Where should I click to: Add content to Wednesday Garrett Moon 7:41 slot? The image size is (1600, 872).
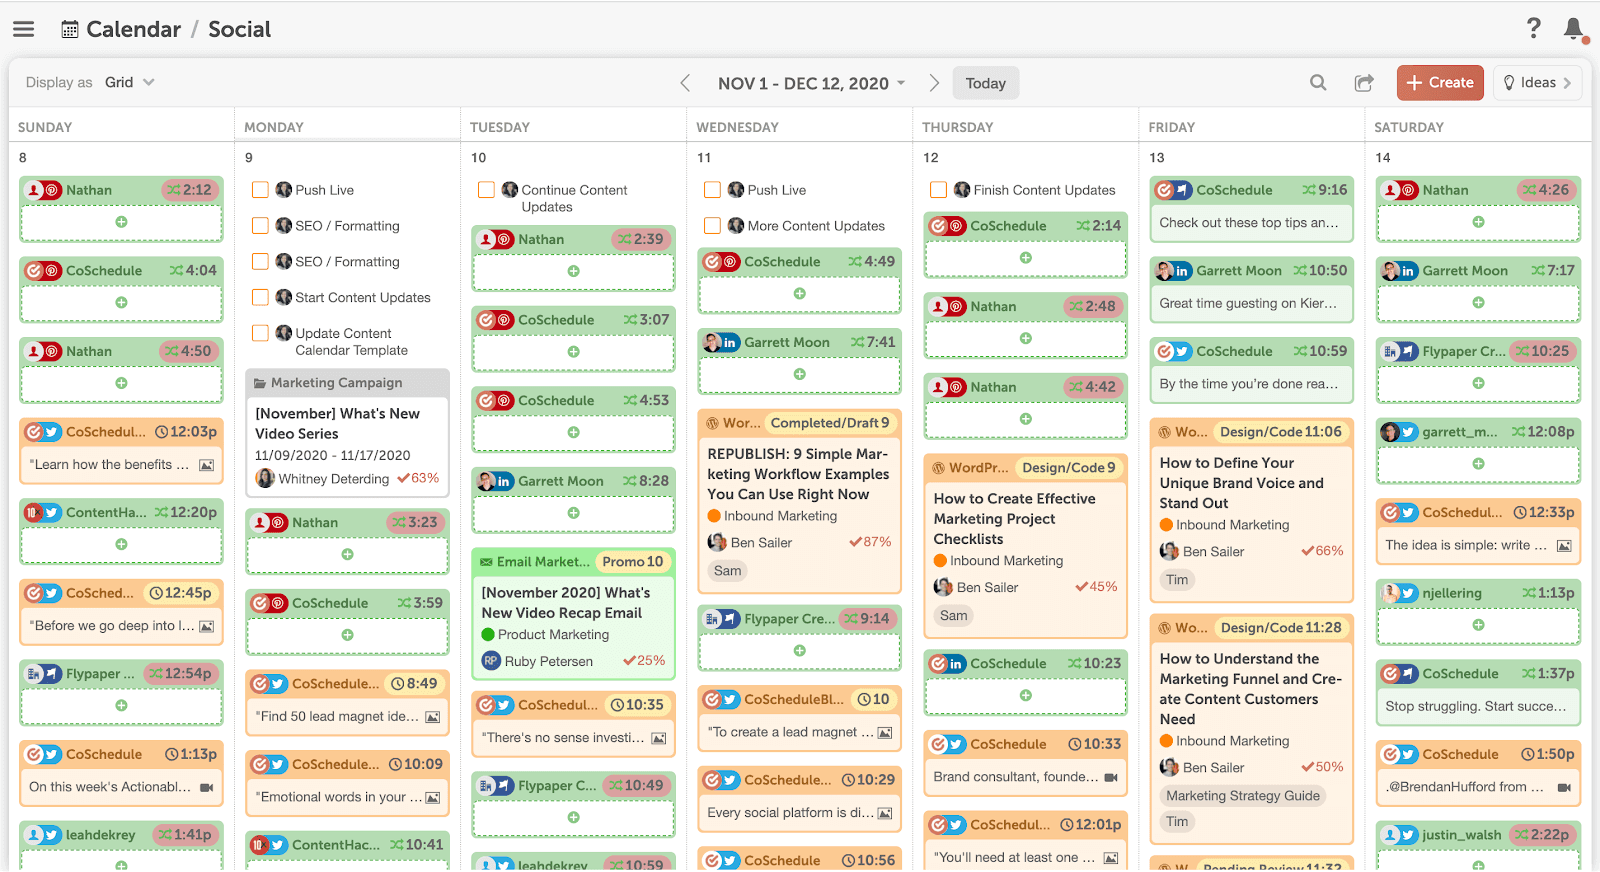[x=799, y=374]
